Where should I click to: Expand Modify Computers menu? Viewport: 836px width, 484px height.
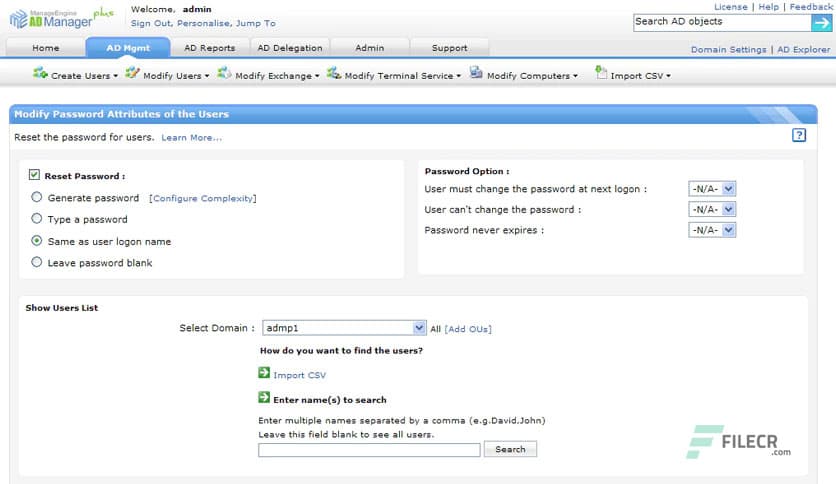pos(575,76)
